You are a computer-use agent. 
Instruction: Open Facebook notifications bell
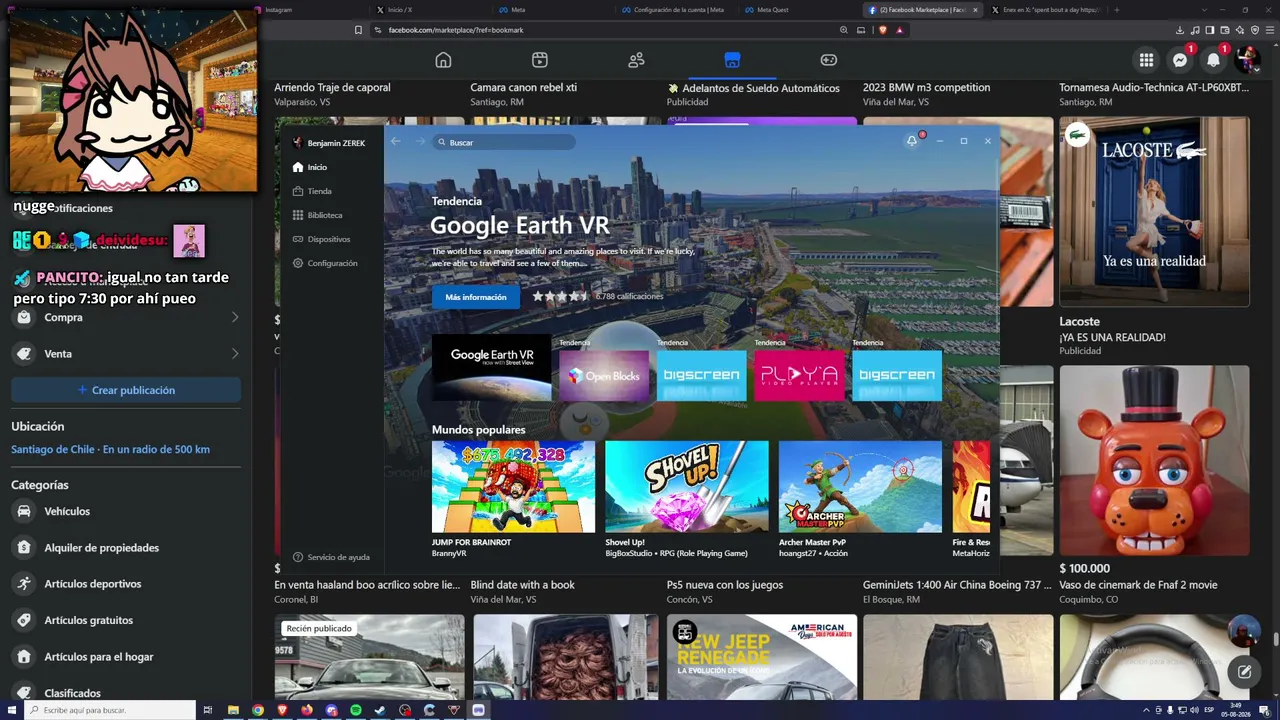(x=1213, y=60)
